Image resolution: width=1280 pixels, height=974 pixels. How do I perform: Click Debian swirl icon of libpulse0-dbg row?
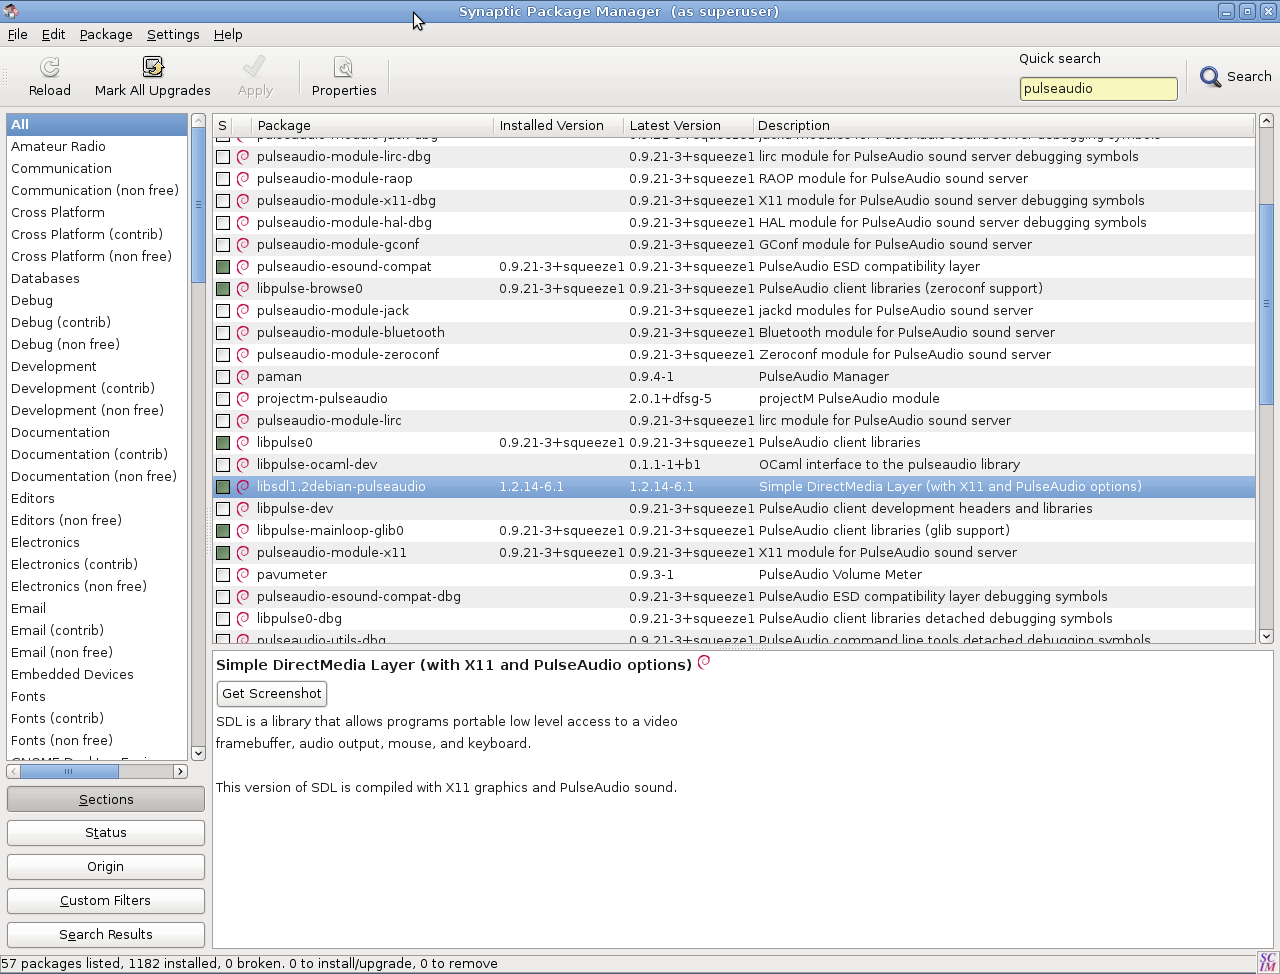pyautogui.click(x=243, y=619)
